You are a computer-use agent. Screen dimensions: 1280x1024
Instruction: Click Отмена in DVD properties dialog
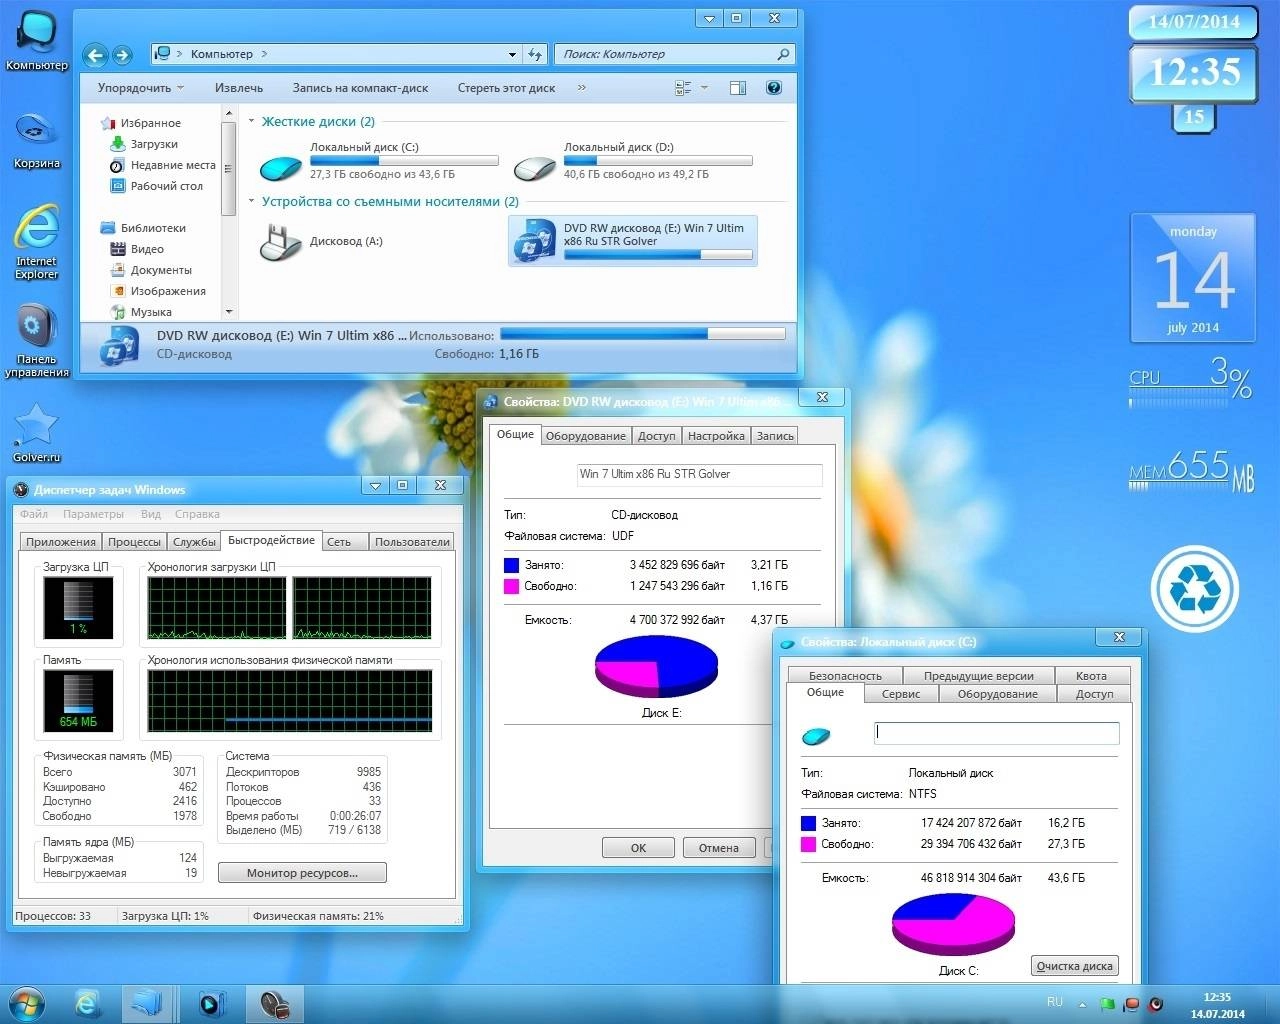point(718,847)
